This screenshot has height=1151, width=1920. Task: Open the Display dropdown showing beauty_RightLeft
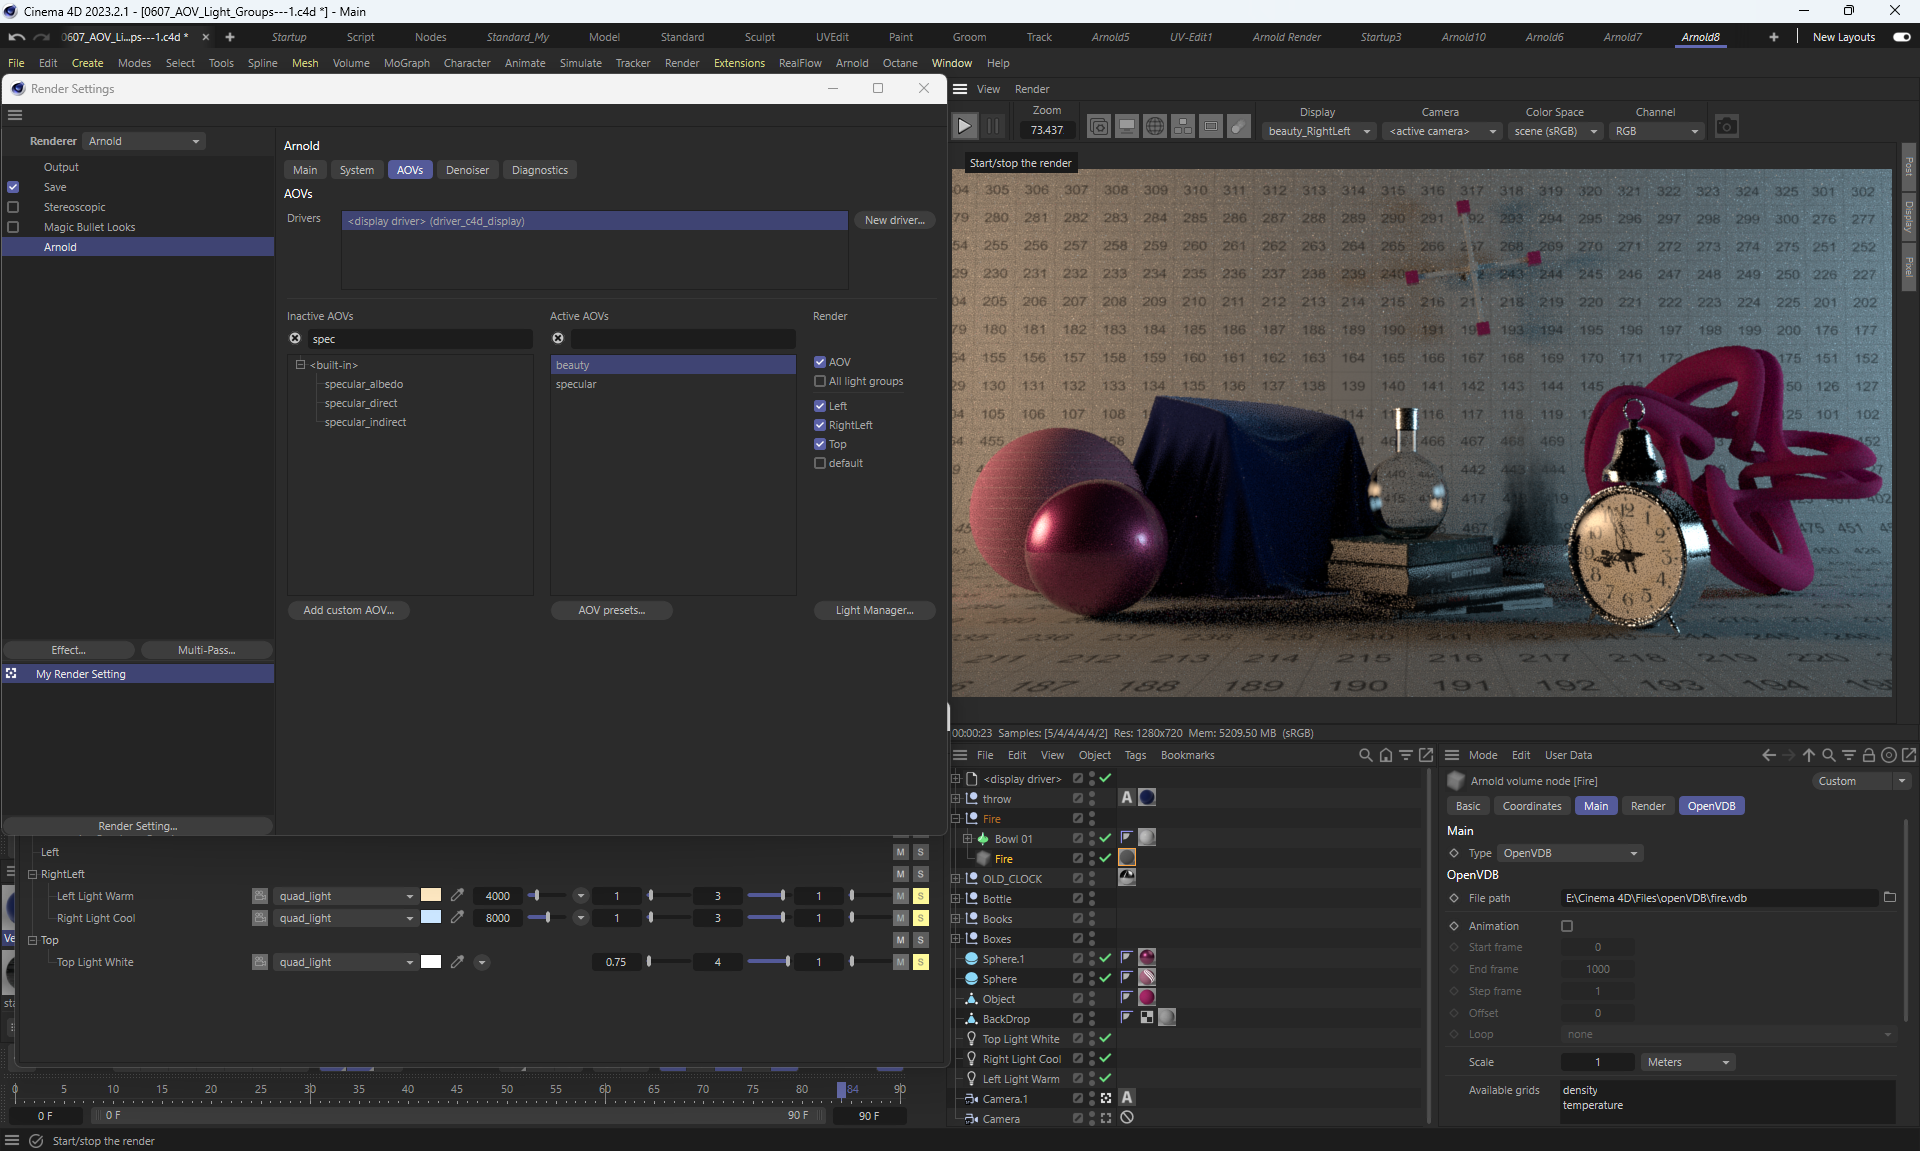(1318, 131)
